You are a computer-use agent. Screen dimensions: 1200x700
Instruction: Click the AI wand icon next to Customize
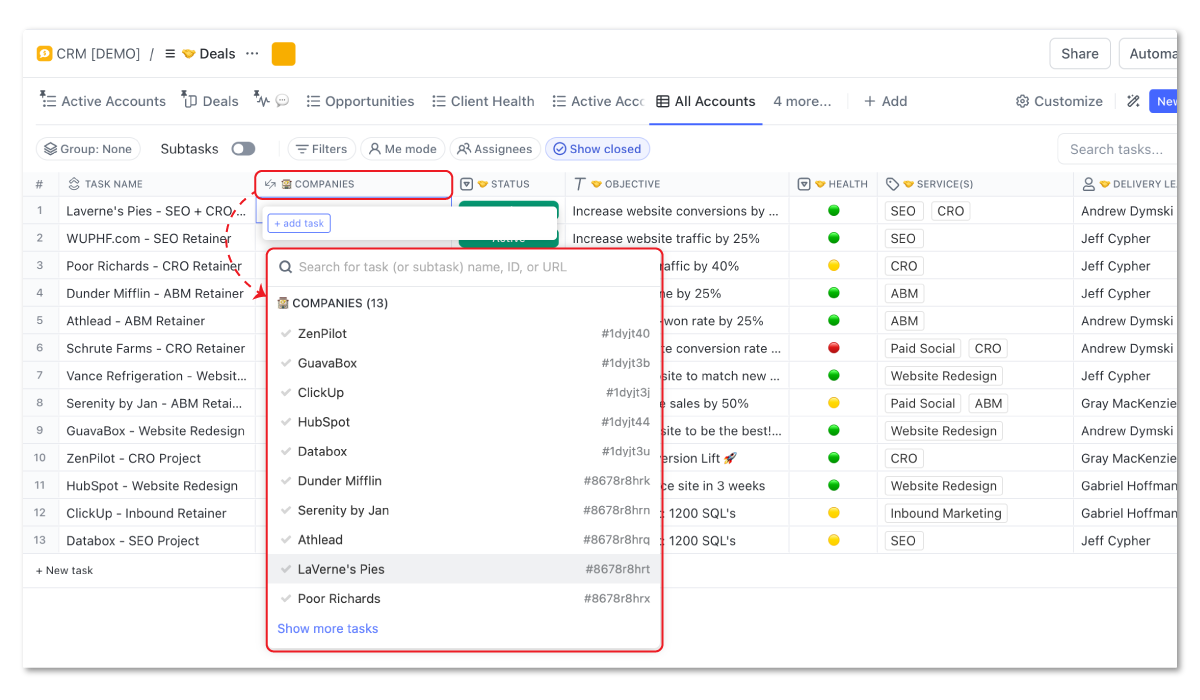click(x=1134, y=101)
